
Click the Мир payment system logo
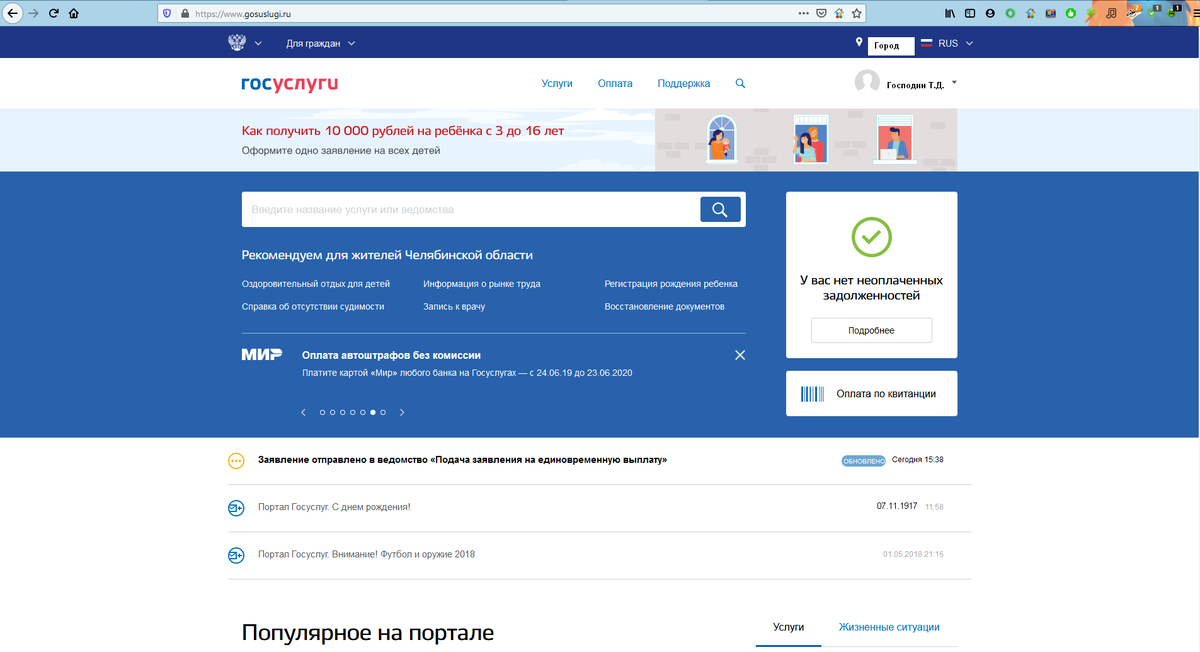pyautogui.click(x=262, y=354)
